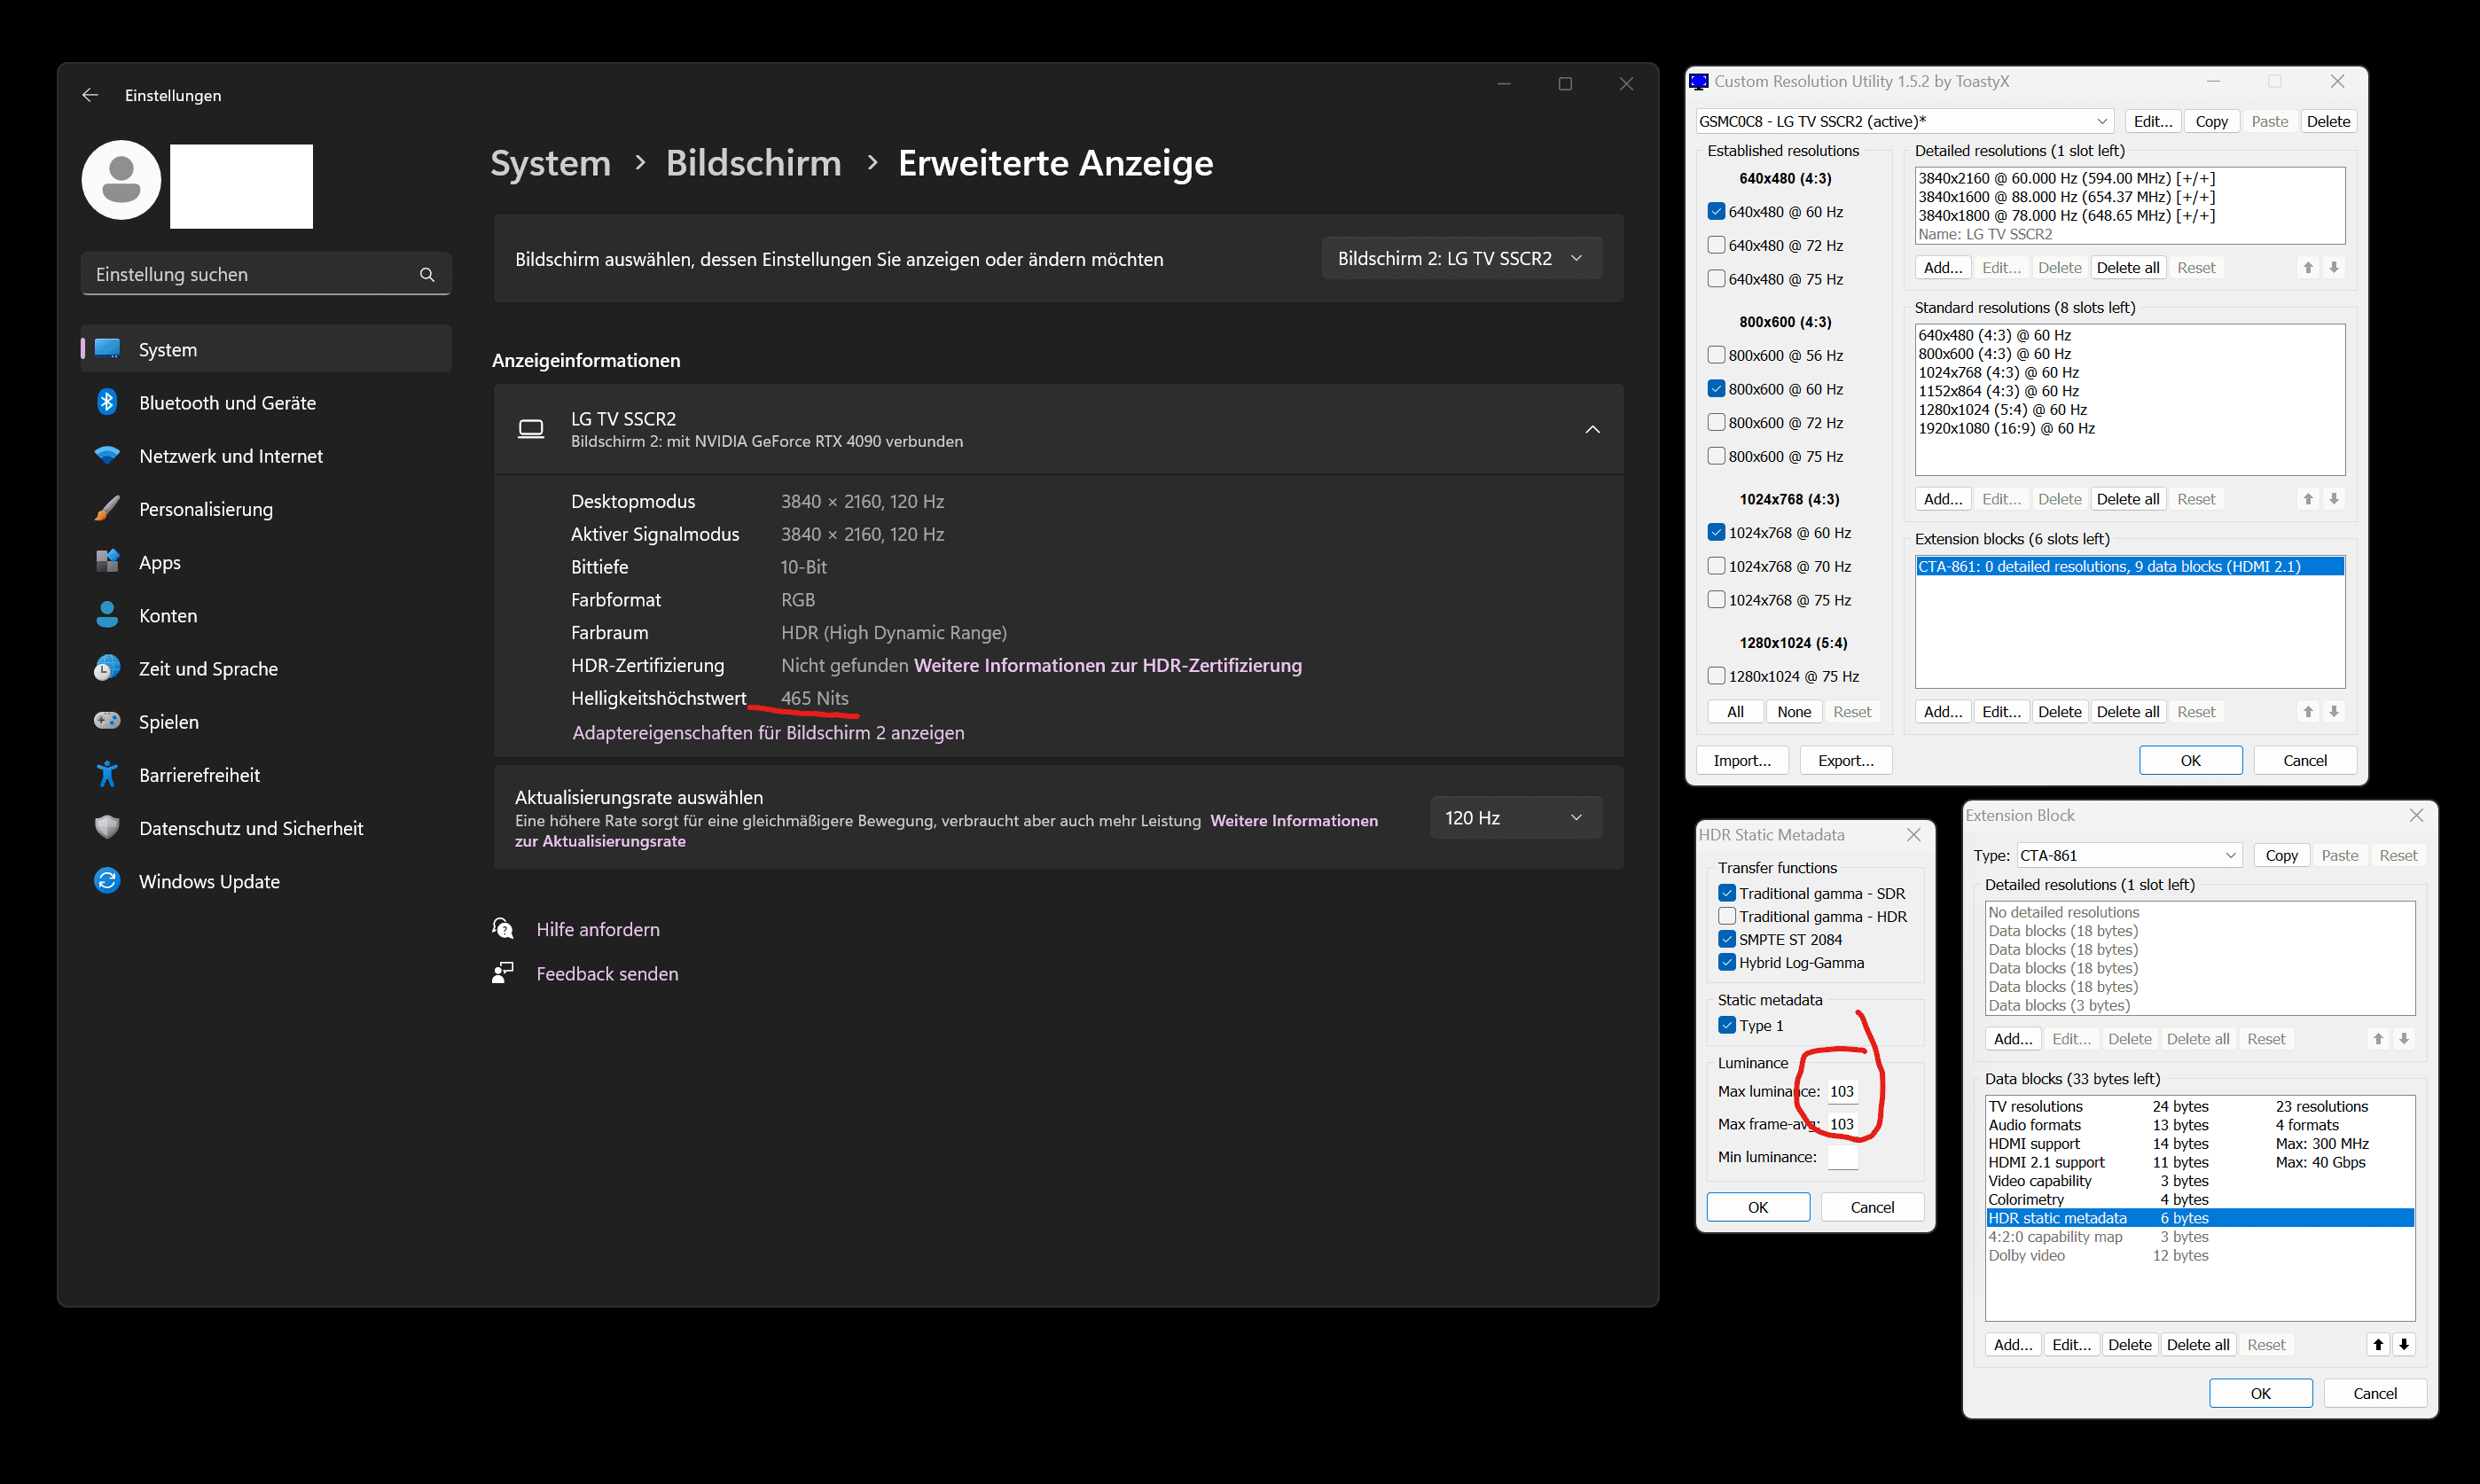Click the Import button in CRU main window
2480x1484 pixels.
[x=1747, y=760]
